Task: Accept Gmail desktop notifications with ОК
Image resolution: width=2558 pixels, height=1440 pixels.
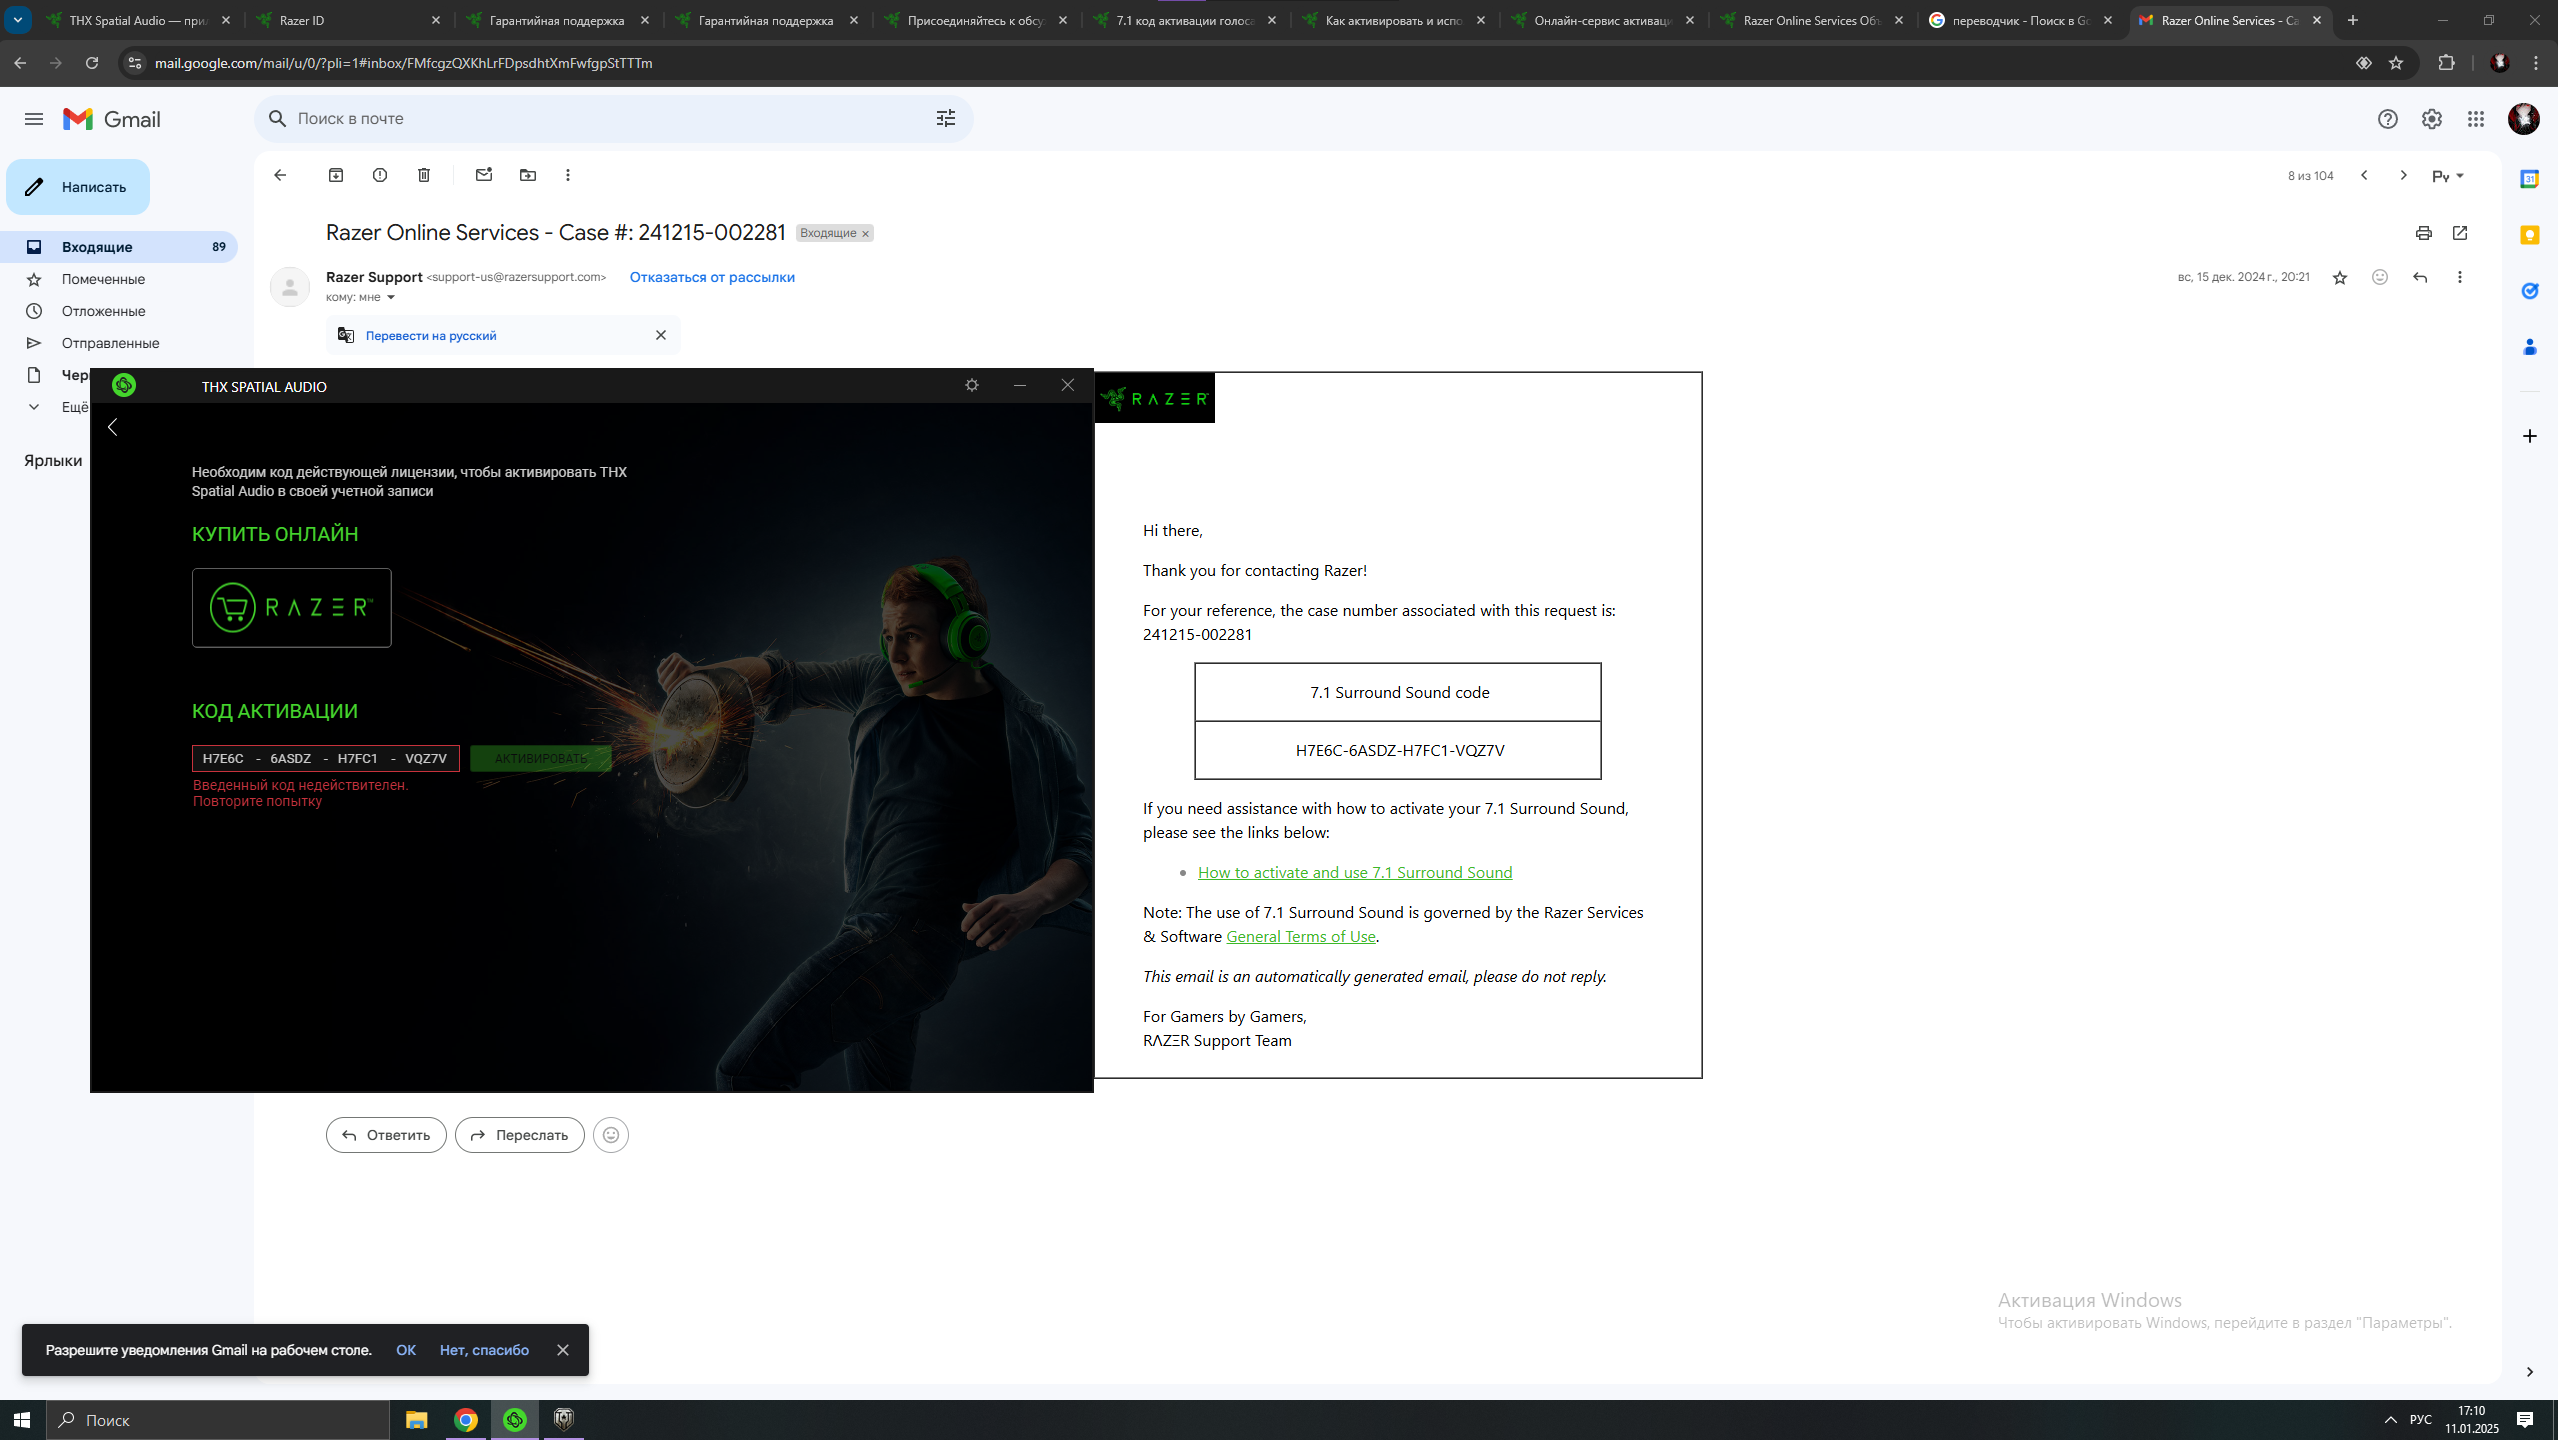Action: pos(406,1350)
